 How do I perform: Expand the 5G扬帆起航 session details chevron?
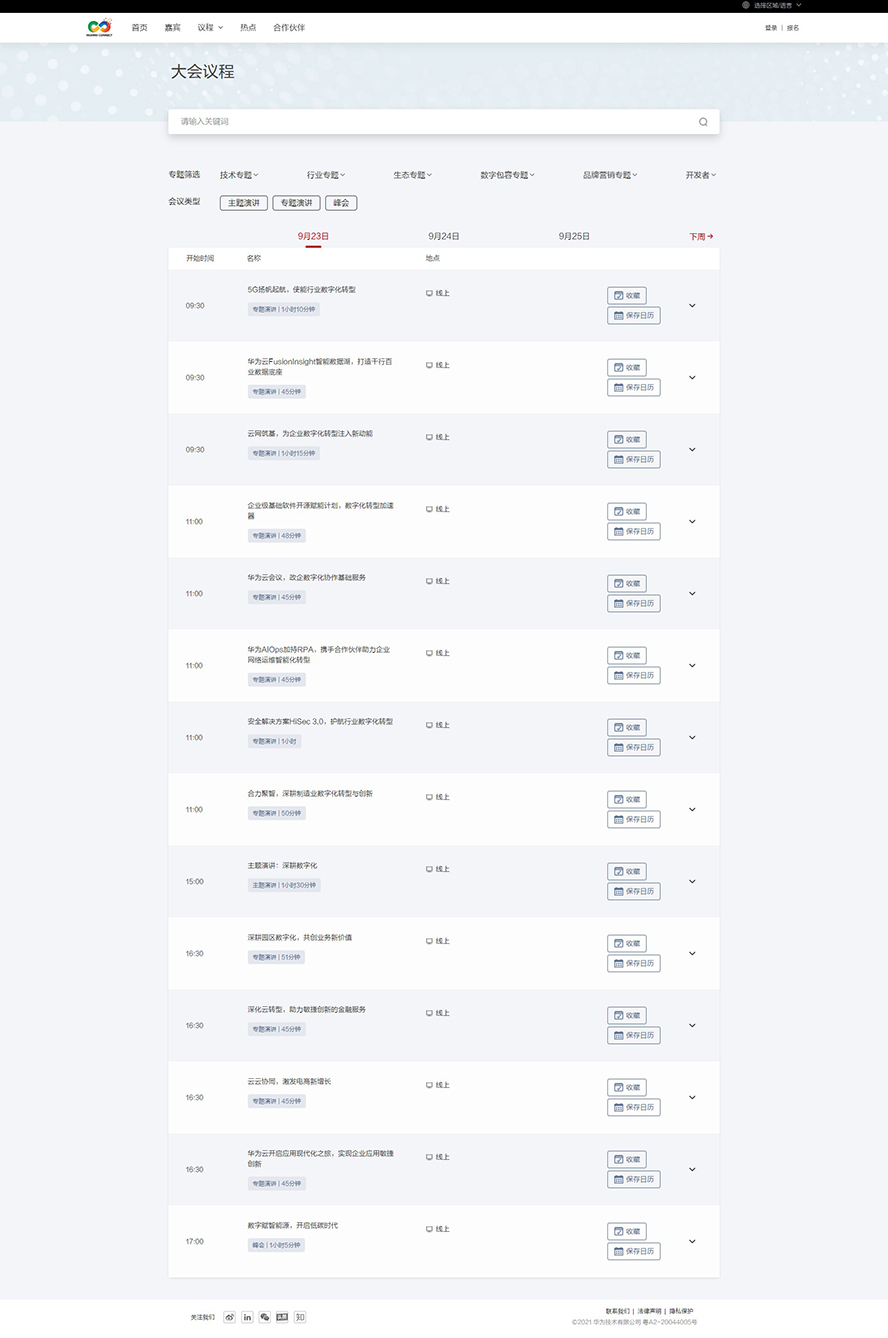692,305
